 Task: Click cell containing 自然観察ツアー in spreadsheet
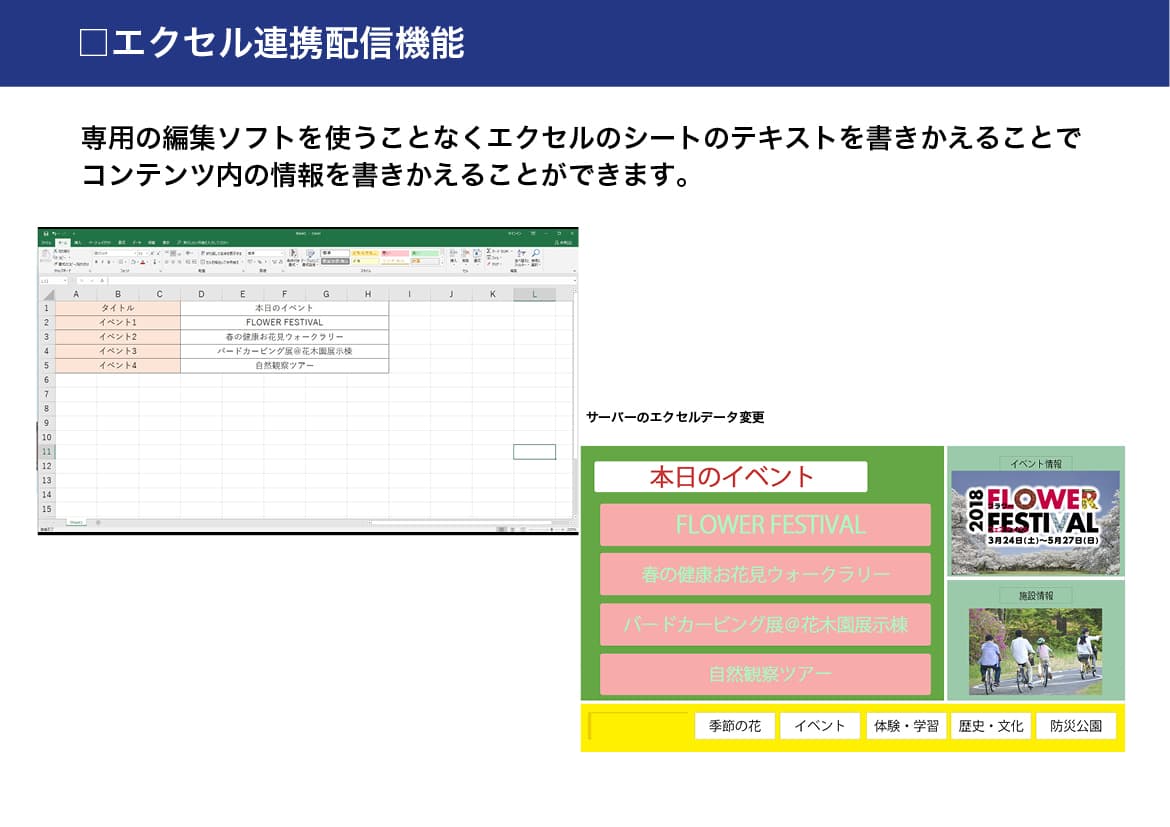[284, 366]
